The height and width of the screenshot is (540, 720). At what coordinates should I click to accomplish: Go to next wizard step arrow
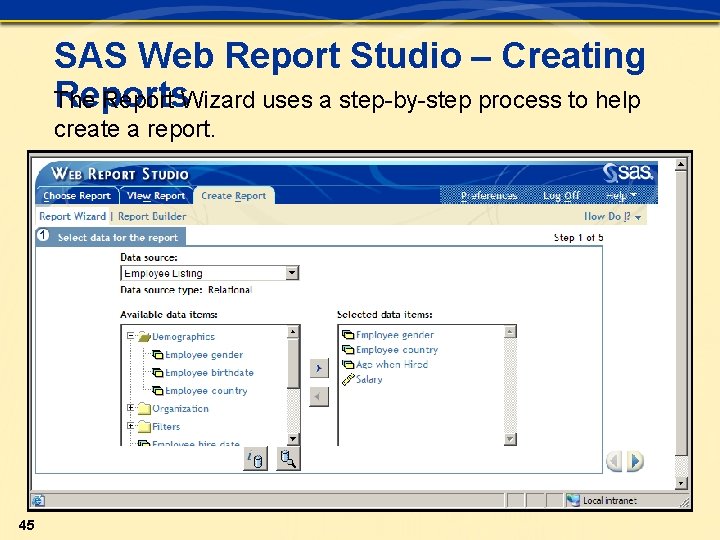636,461
